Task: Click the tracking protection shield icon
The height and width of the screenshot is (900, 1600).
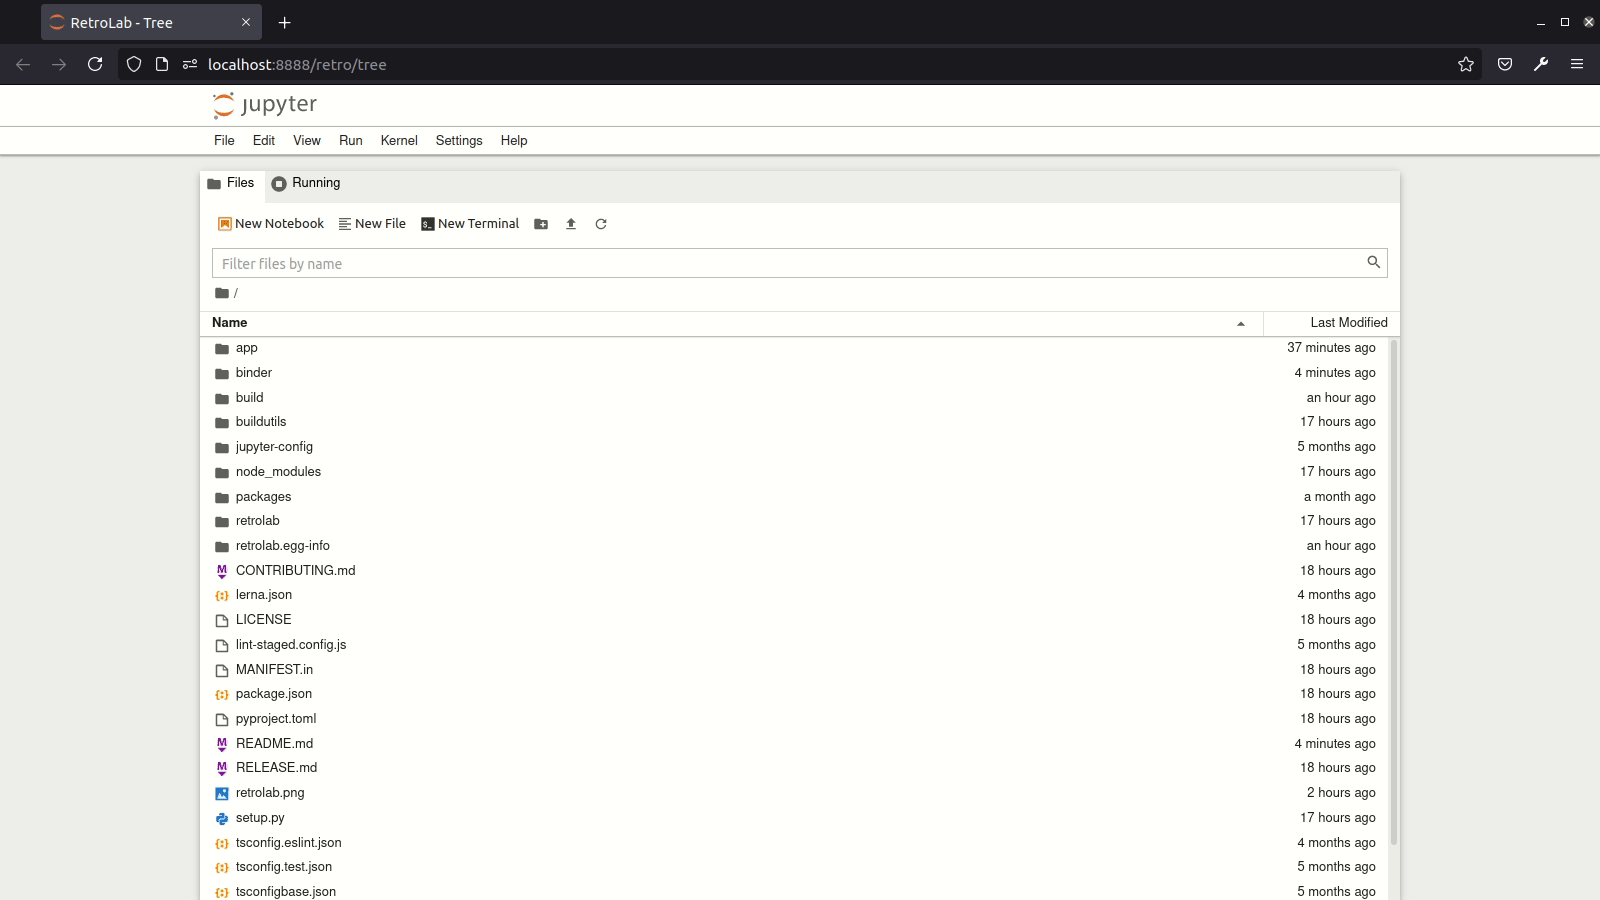Action: 134,64
